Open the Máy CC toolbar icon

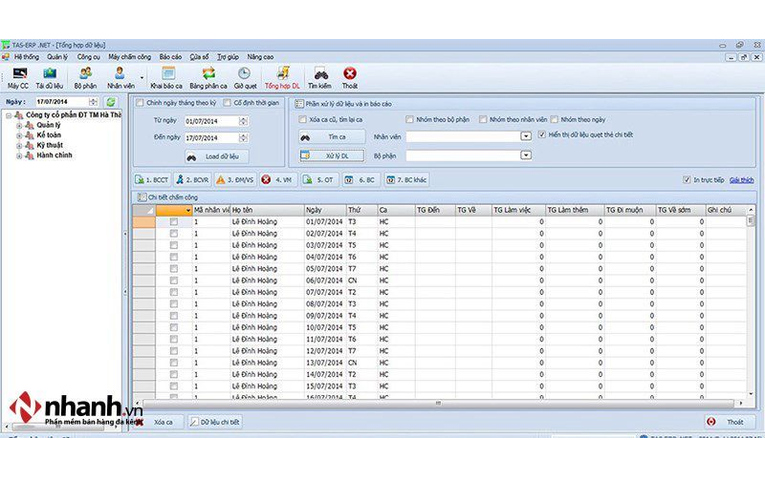pyautogui.click(x=20, y=74)
